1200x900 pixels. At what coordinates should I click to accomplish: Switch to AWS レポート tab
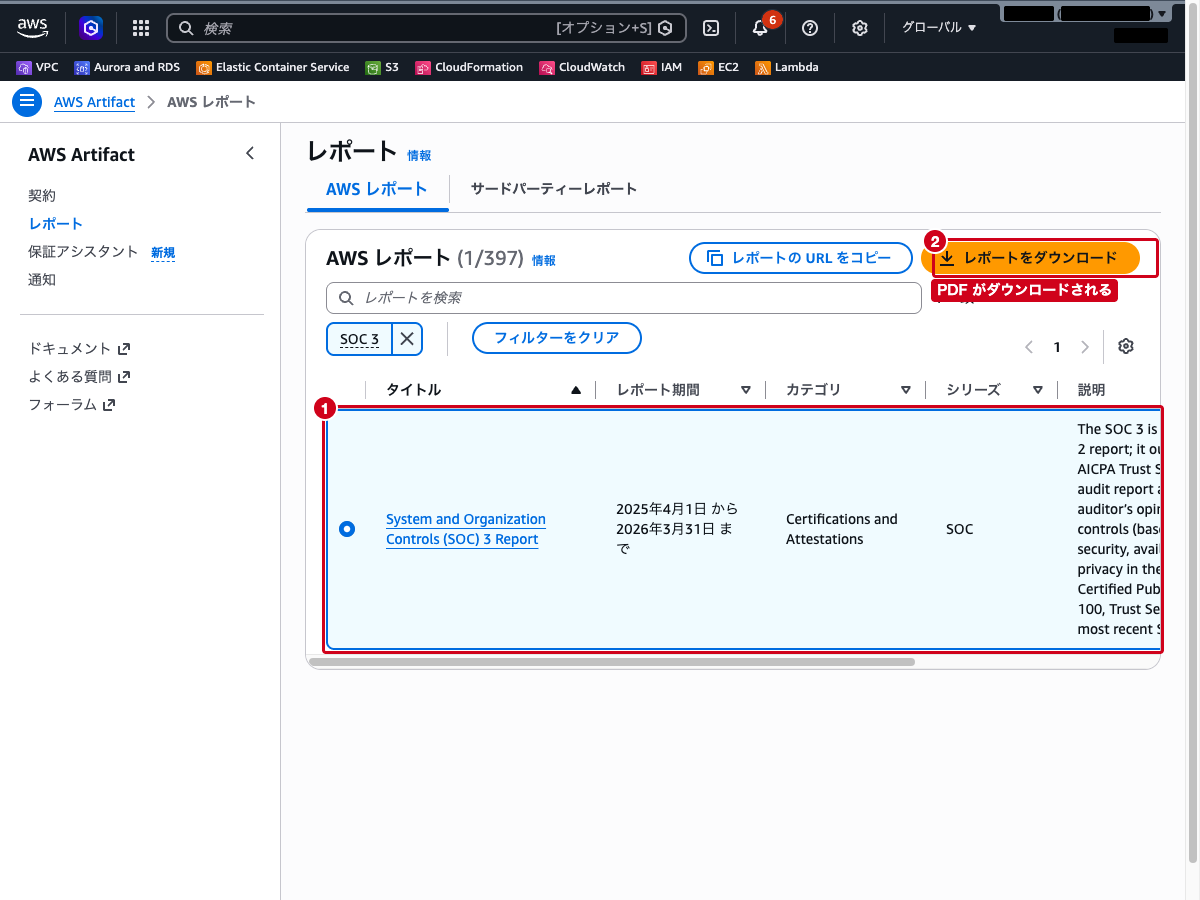coord(377,189)
